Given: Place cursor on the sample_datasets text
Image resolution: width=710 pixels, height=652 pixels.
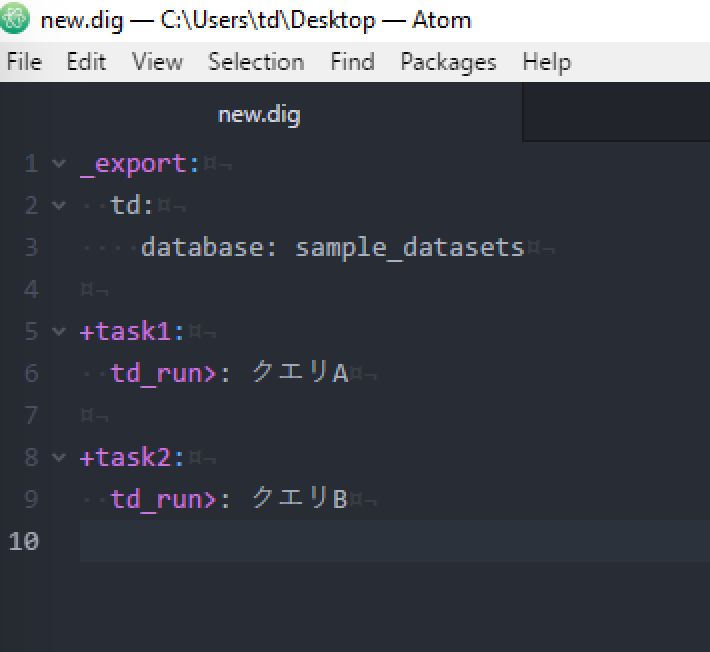Looking at the screenshot, I should 409,248.
